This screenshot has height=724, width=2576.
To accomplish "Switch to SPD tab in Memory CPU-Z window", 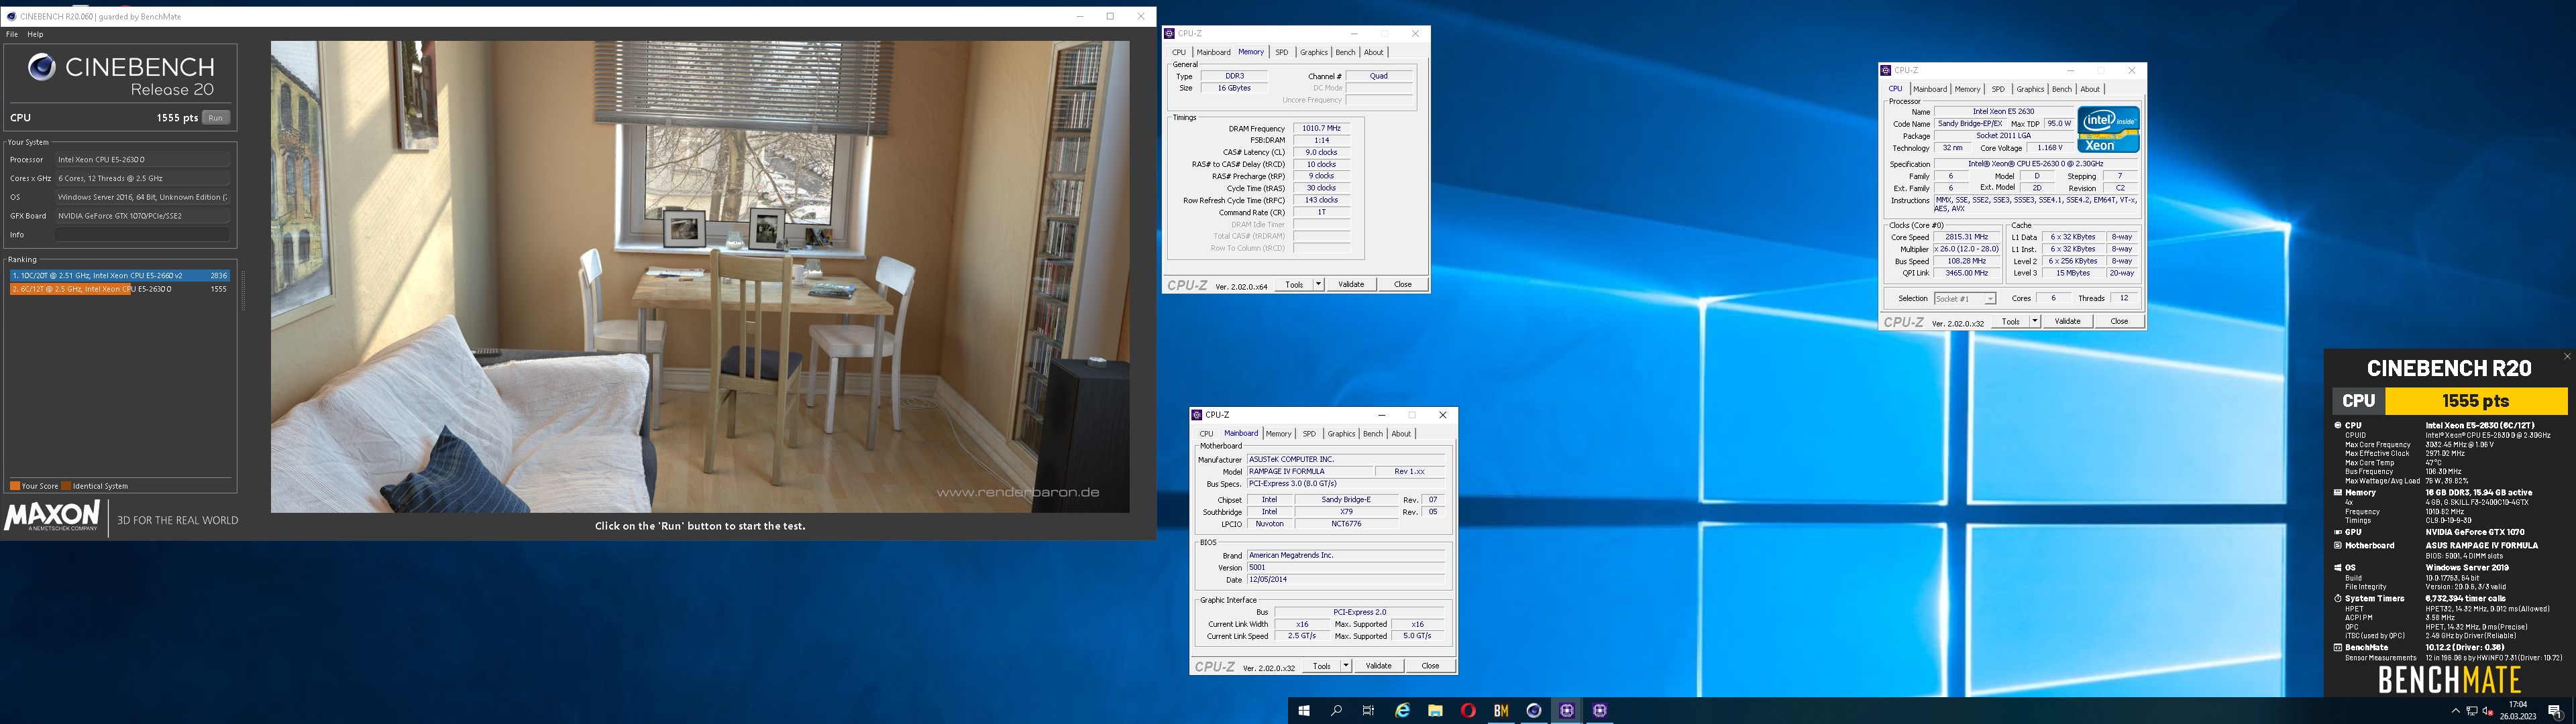I will point(1282,52).
